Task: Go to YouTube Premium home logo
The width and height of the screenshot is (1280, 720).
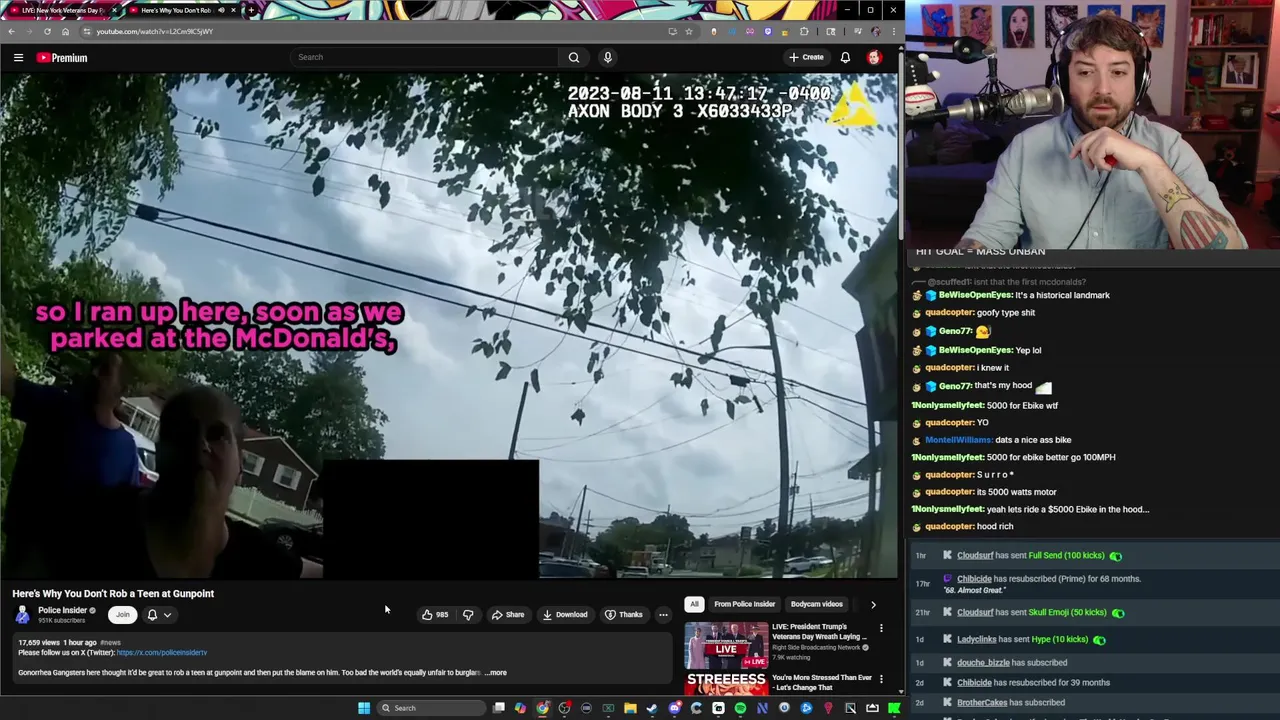Action: click(x=62, y=58)
